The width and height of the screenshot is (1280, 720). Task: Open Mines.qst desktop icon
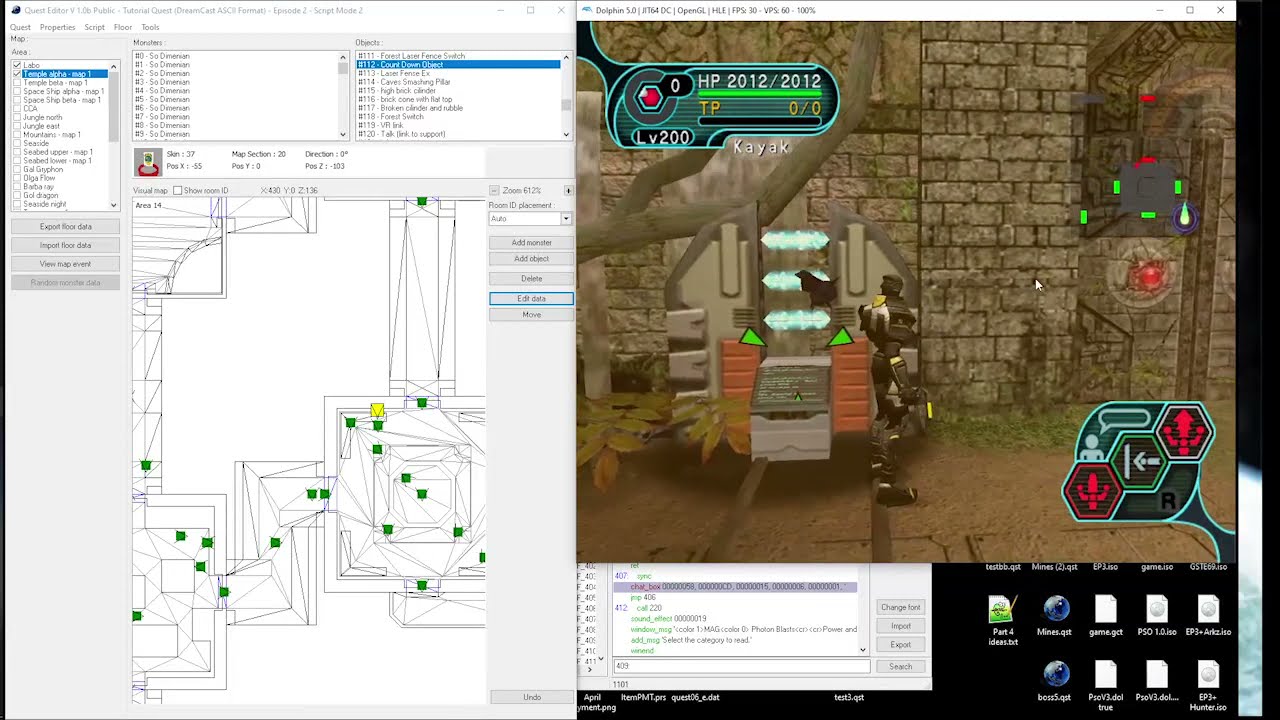pyautogui.click(x=1054, y=616)
